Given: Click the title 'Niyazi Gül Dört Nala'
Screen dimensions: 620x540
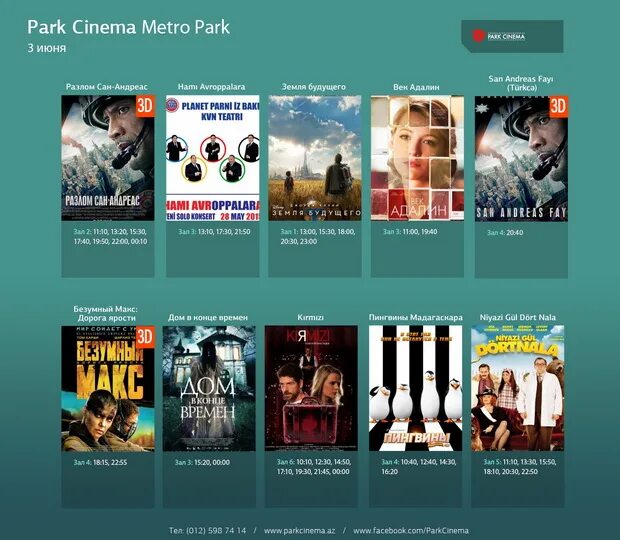Looking at the screenshot, I should point(518,317).
